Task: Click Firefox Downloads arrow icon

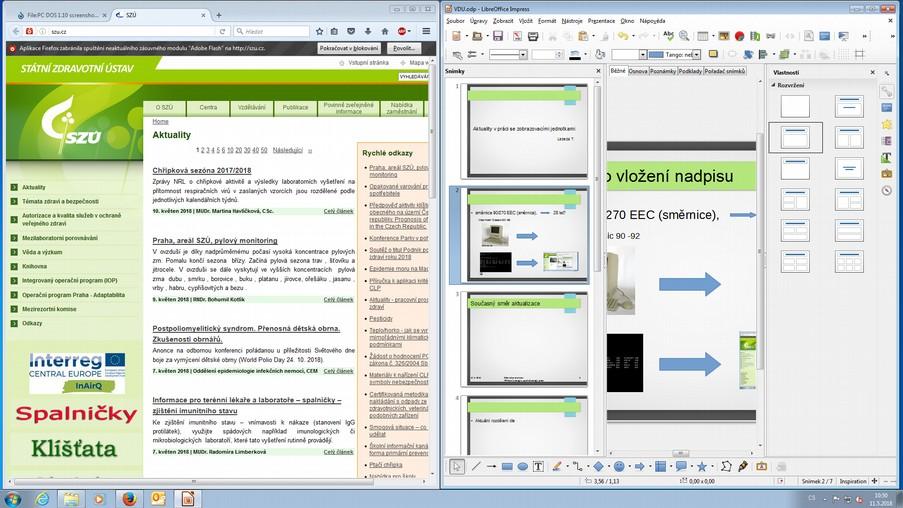Action: pyautogui.click(x=367, y=31)
